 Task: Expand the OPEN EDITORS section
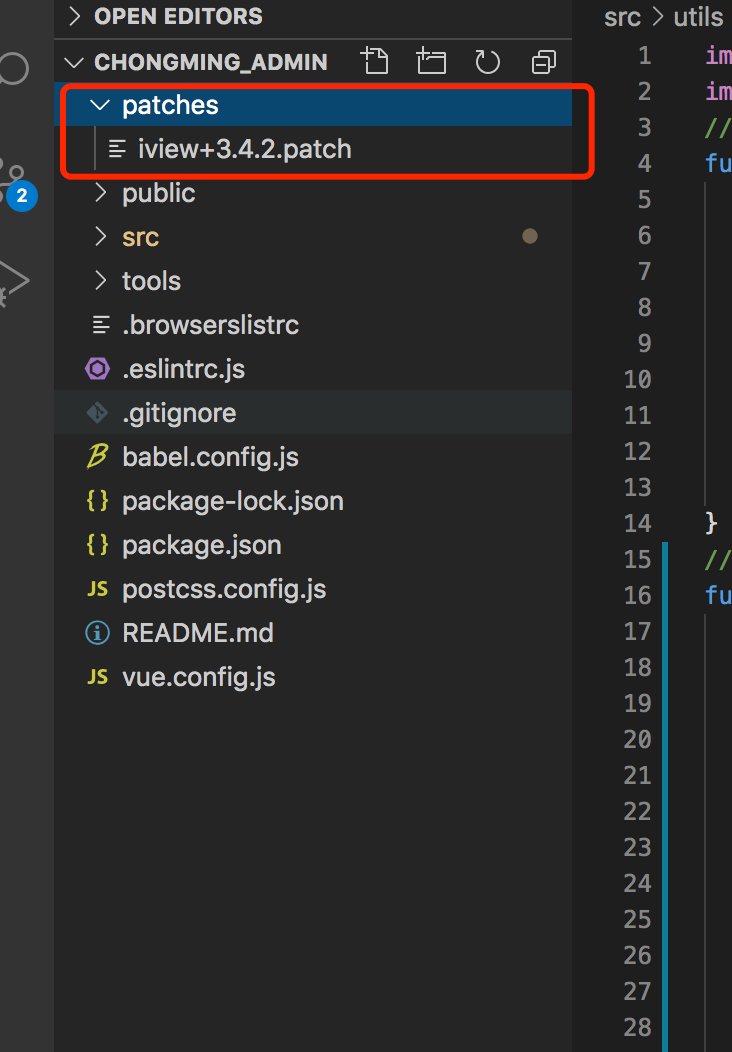tap(178, 16)
